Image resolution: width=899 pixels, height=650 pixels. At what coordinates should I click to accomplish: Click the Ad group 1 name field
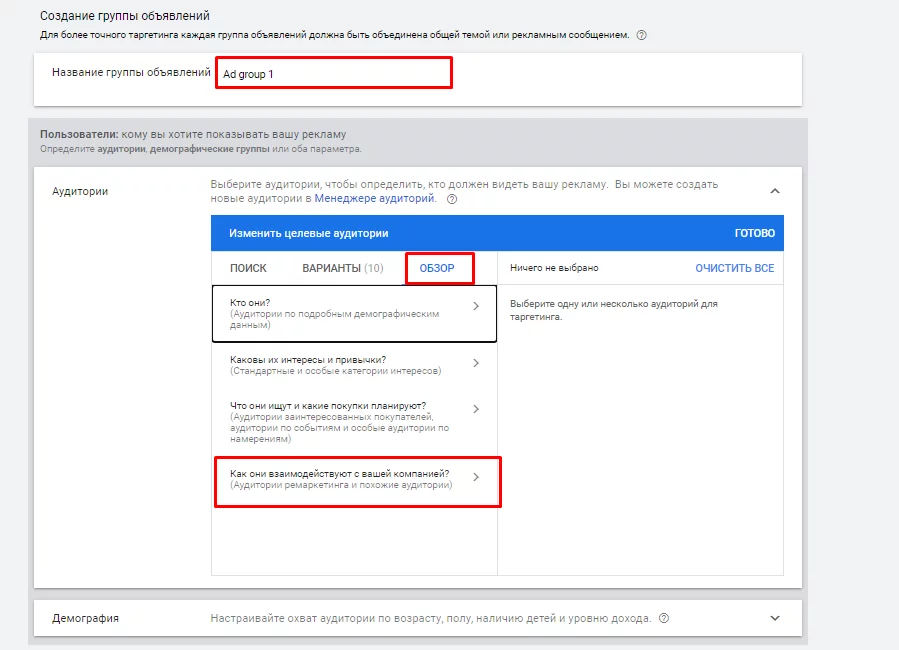click(334, 73)
